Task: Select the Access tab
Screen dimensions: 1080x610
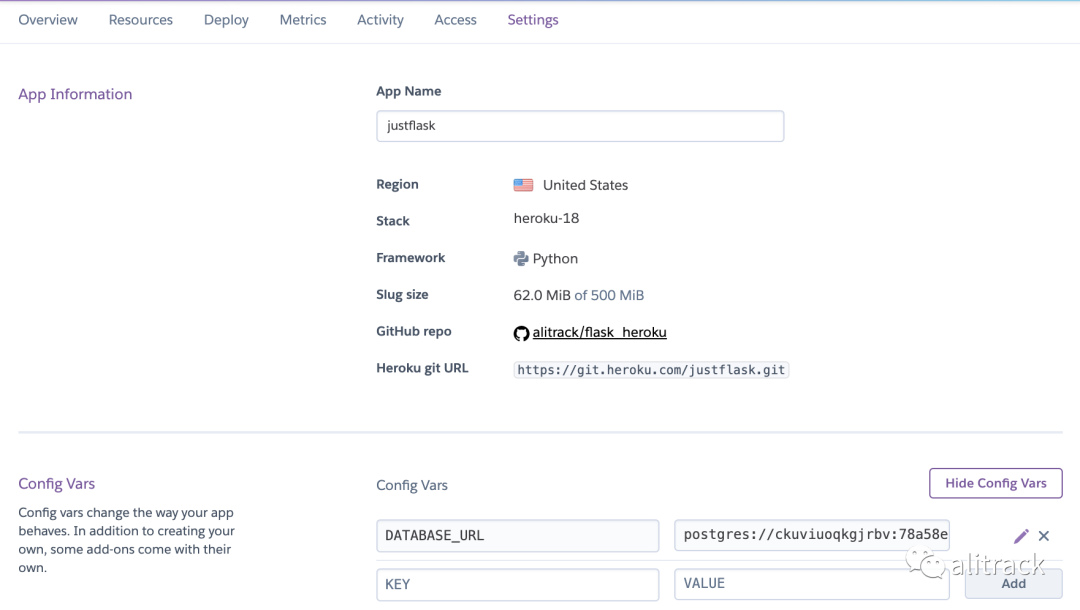Action: pos(455,20)
